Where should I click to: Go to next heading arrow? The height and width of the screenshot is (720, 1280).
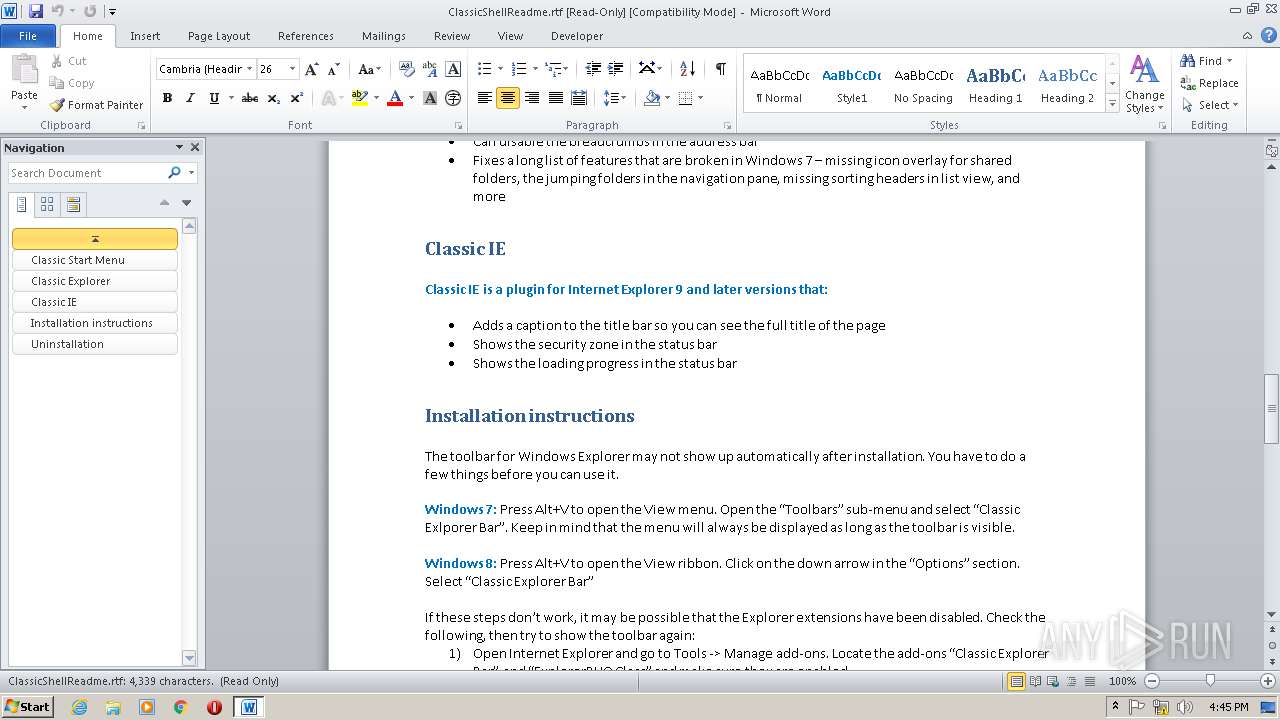pyautogui.click(x=186, y=203)
